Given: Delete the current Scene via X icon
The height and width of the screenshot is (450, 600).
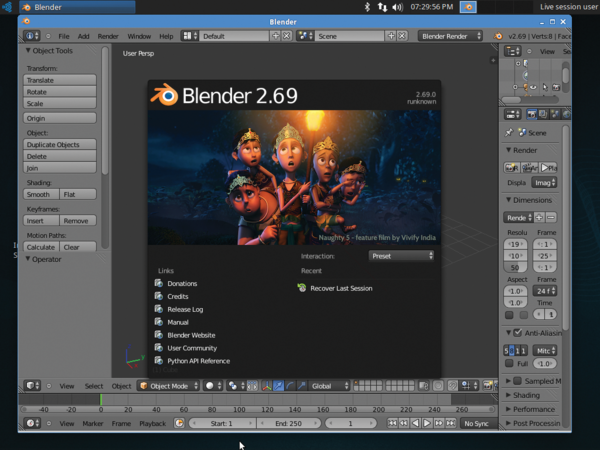Looking at the screenshot, I should tap(402, 36).
